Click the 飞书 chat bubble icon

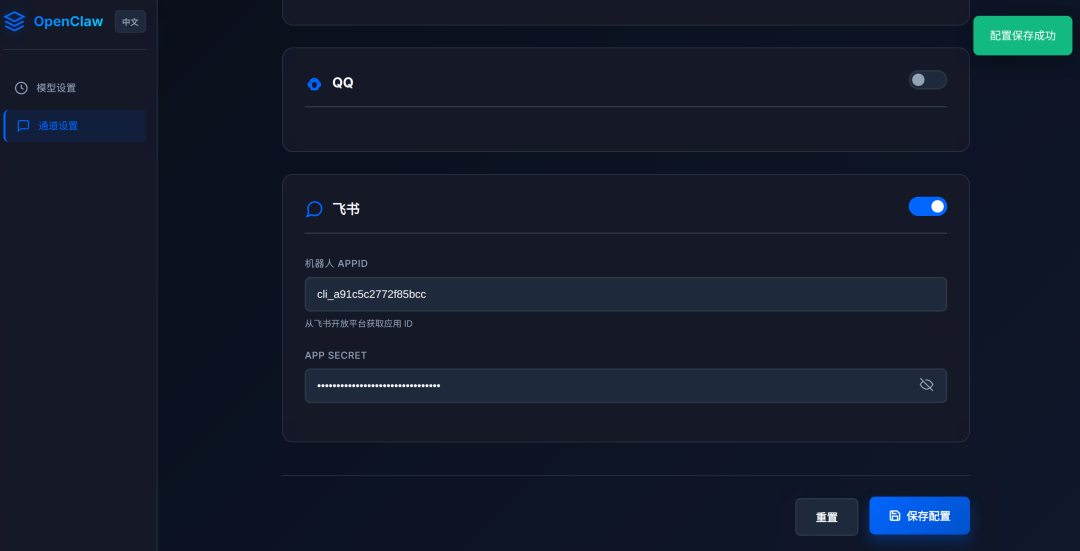point(314,209)
